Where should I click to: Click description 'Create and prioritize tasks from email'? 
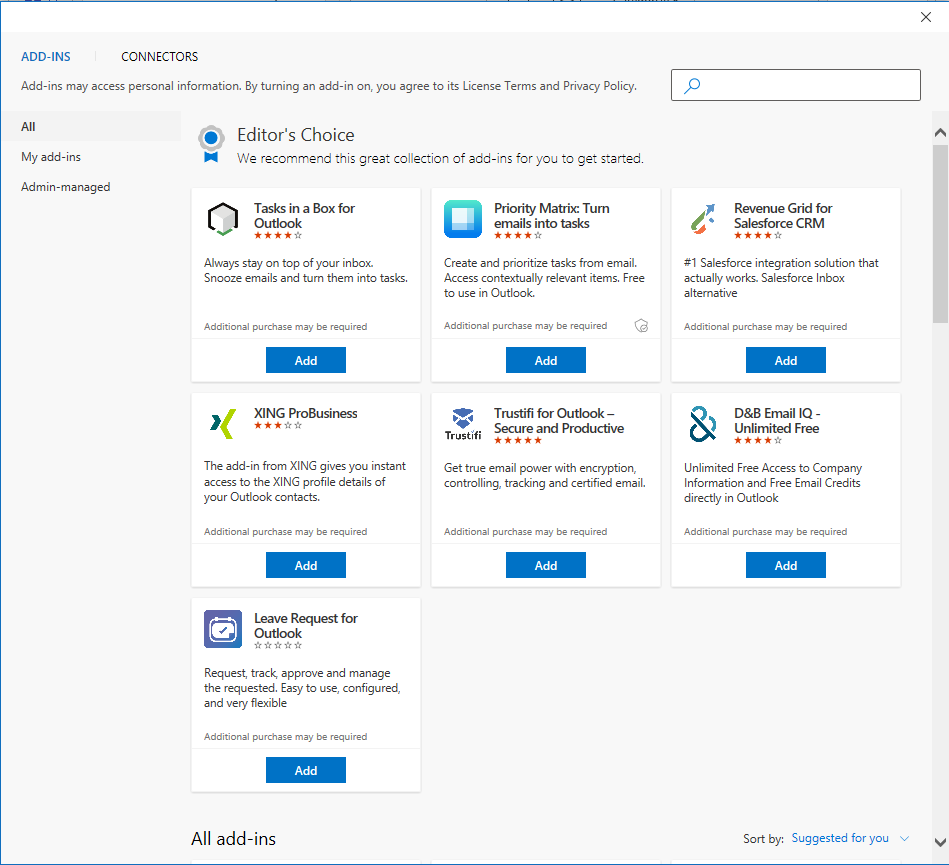pyautogui.click(x=544, y=278)
